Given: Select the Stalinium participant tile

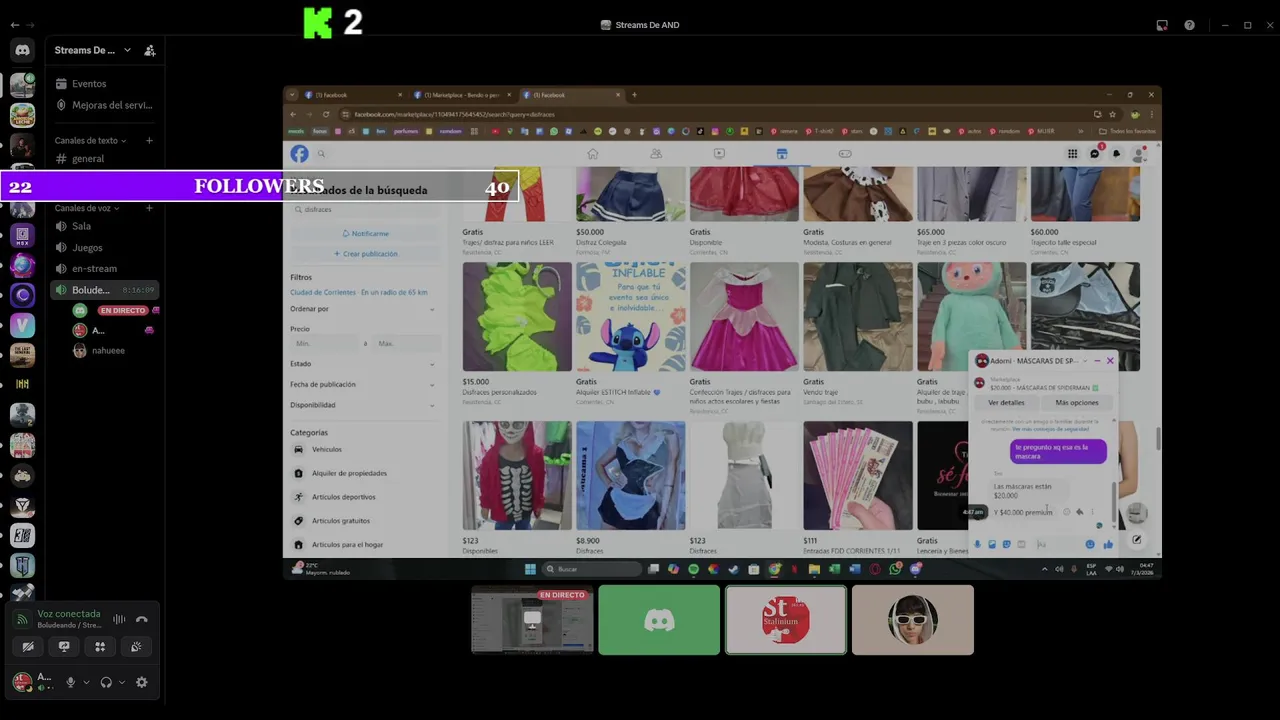Looking at the screenshot, I should (786, 620).
